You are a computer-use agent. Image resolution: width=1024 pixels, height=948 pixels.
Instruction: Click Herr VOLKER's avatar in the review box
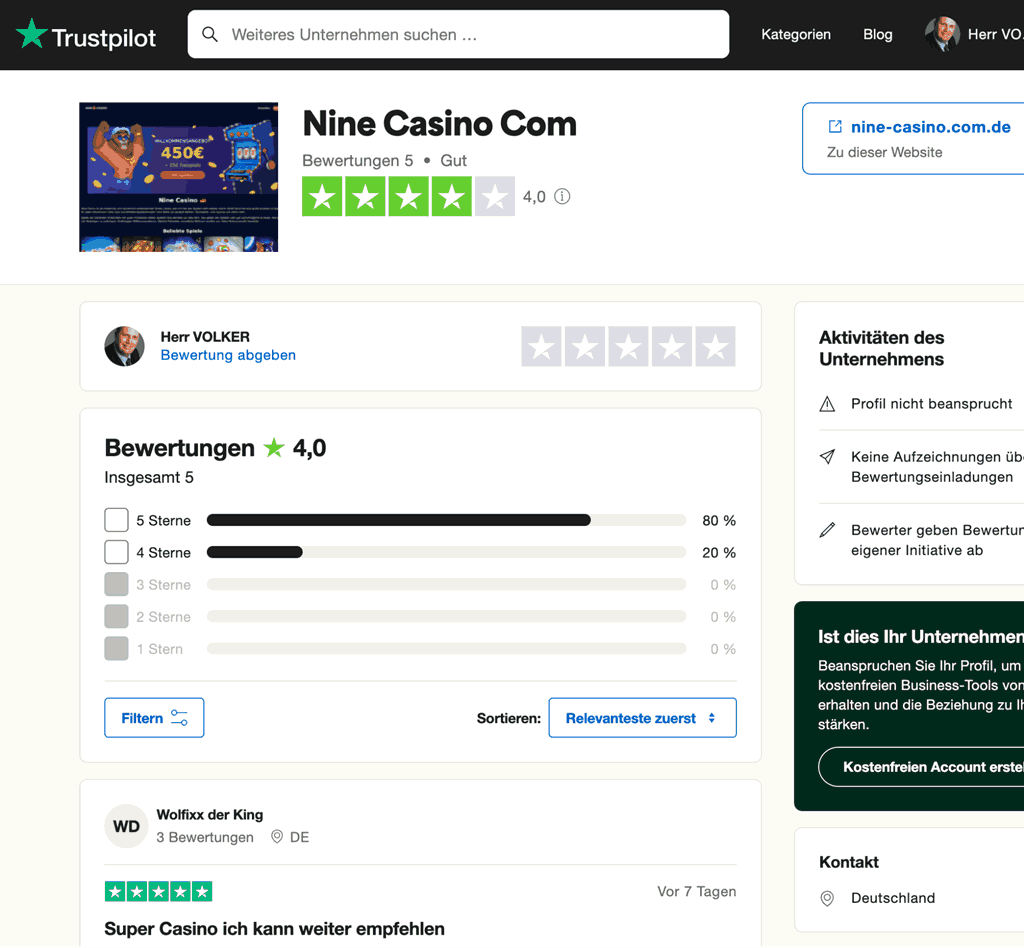point(125,347)
